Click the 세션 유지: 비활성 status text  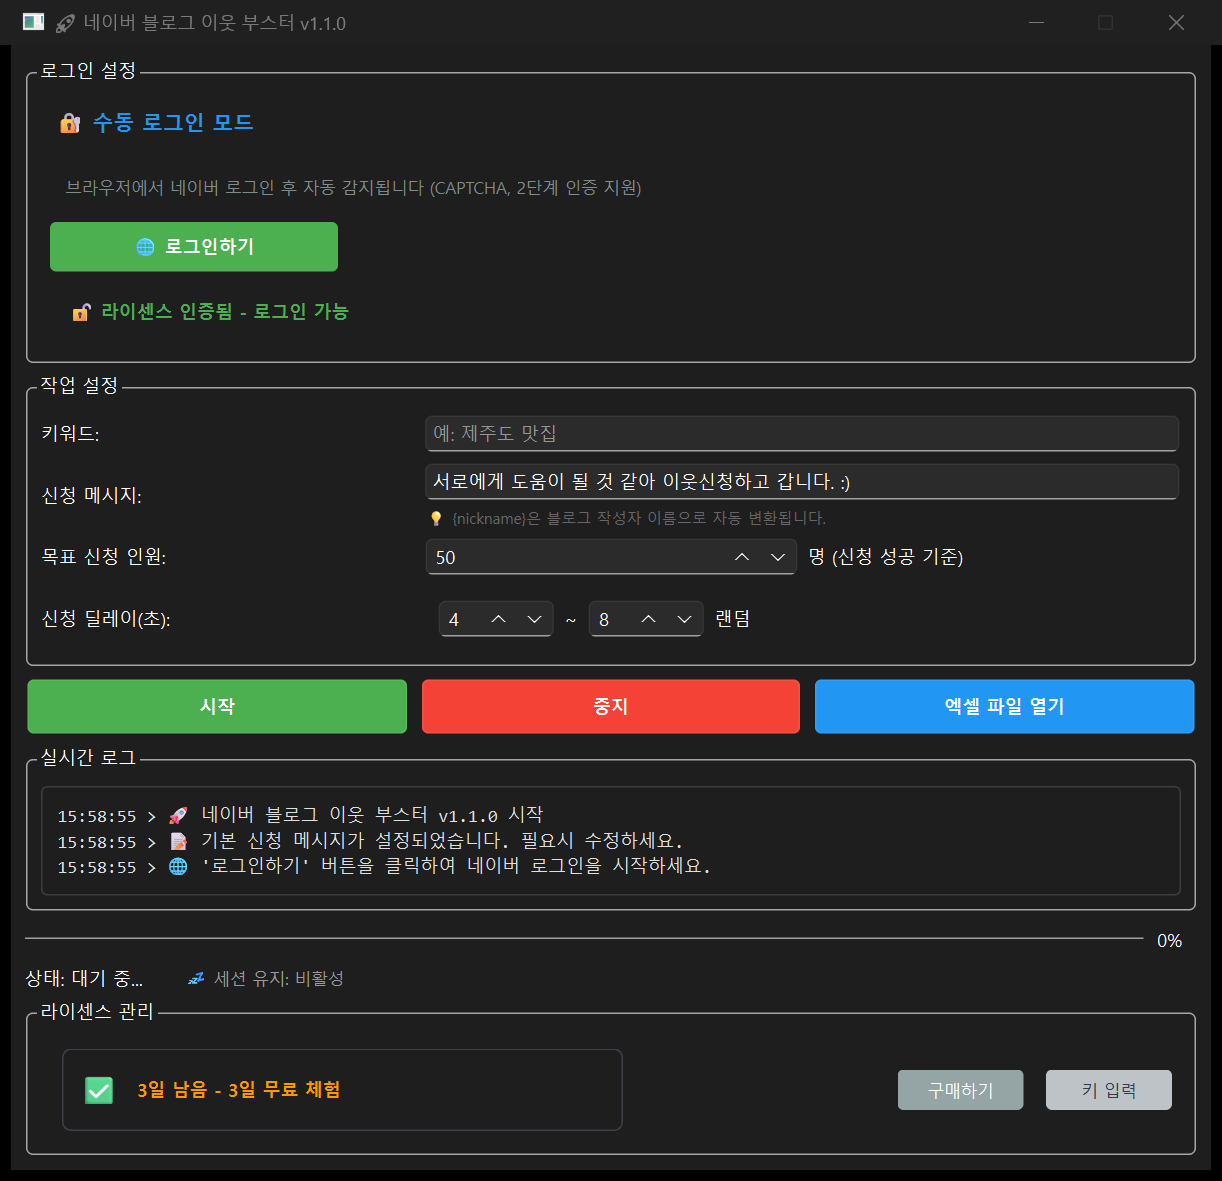(279, 978)
